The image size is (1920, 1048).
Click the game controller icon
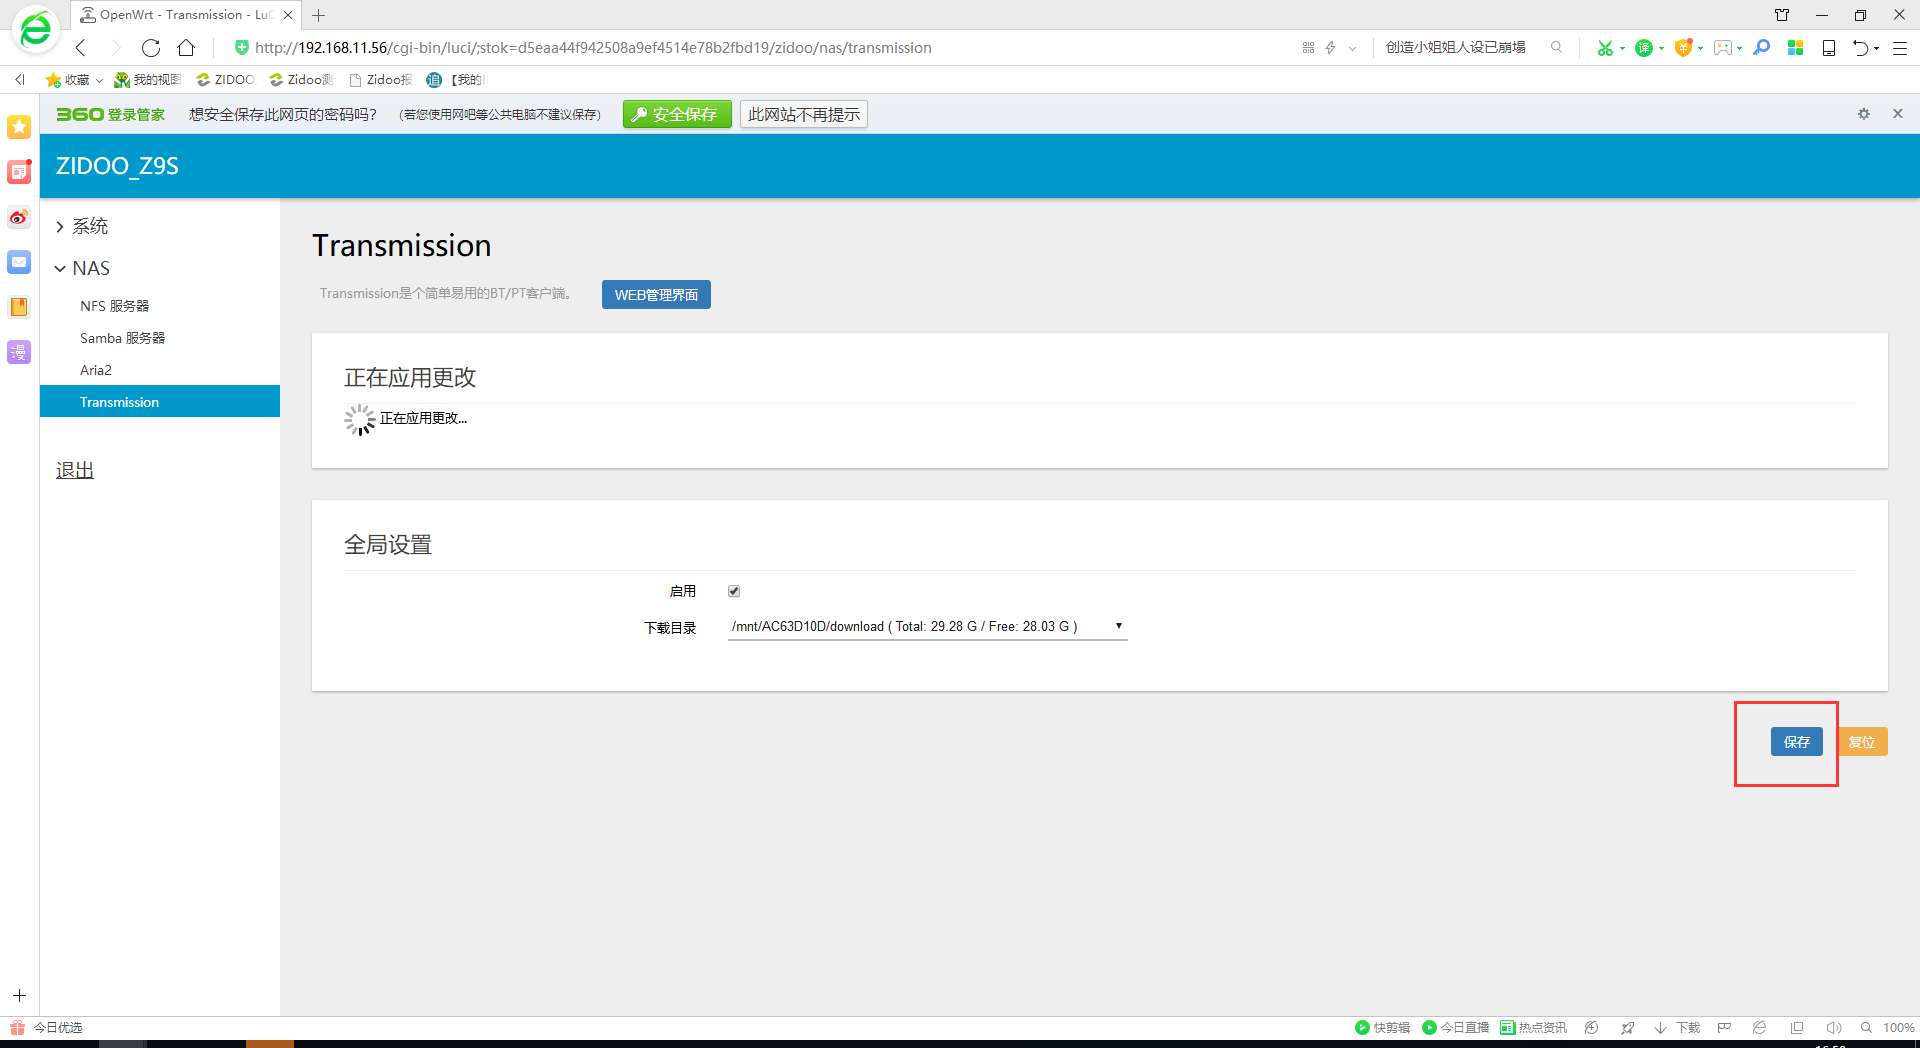point(1723,48)
